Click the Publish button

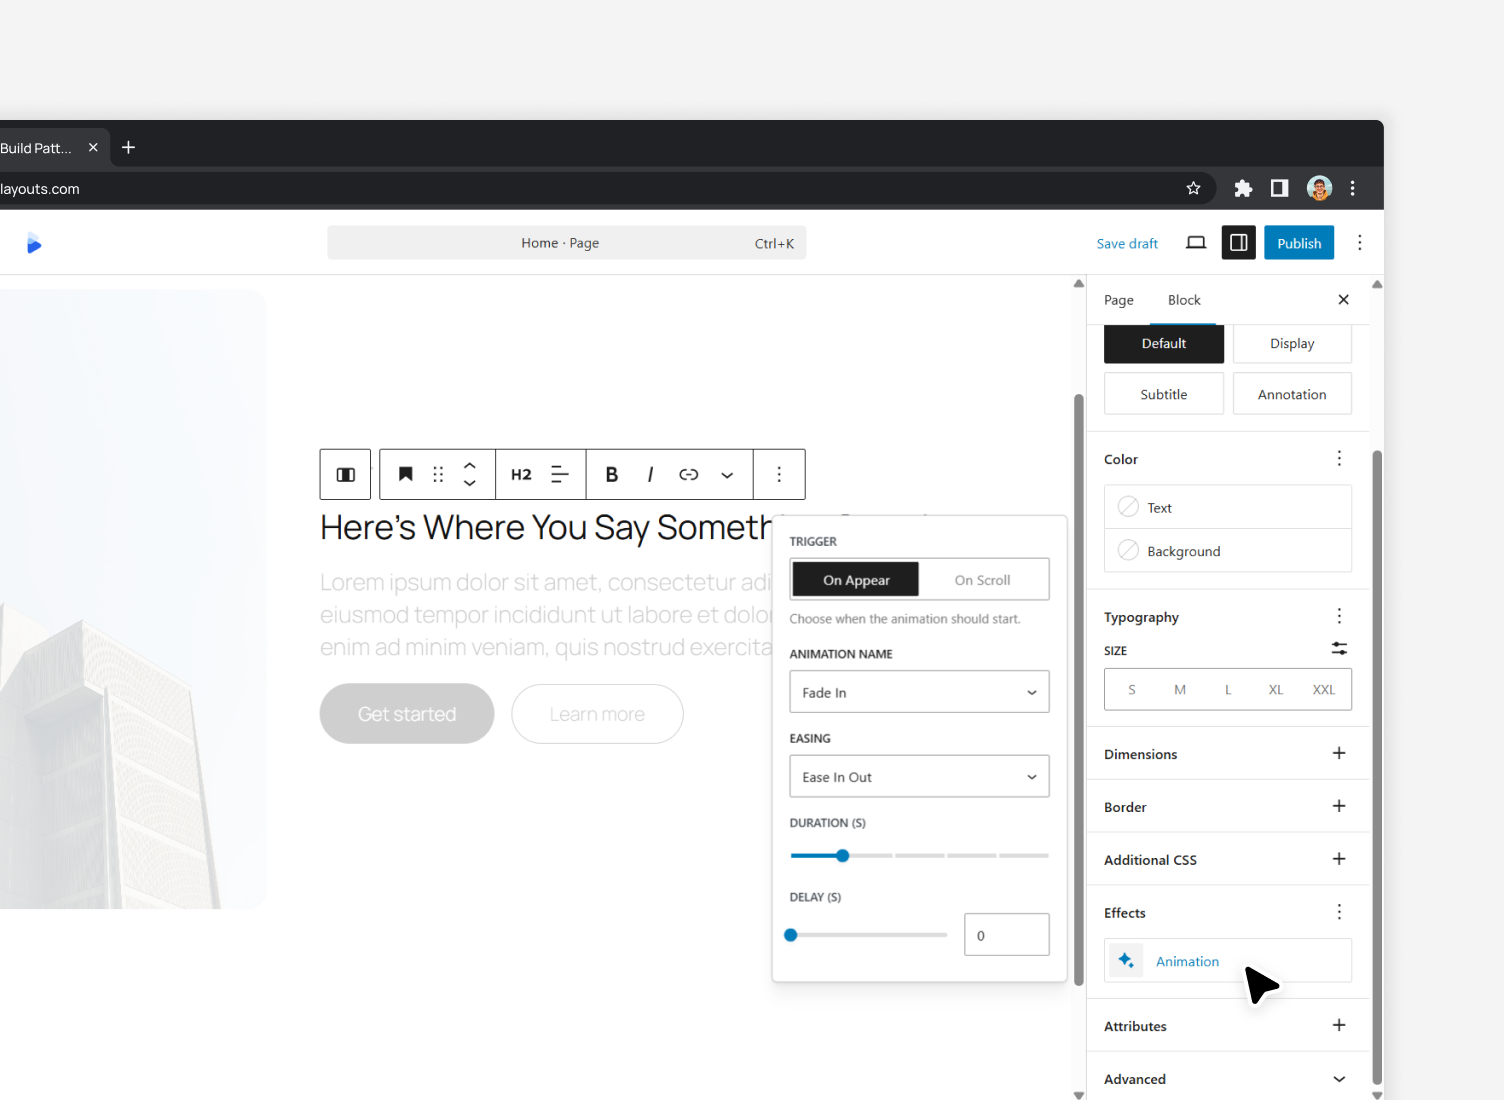(1299, 243)
